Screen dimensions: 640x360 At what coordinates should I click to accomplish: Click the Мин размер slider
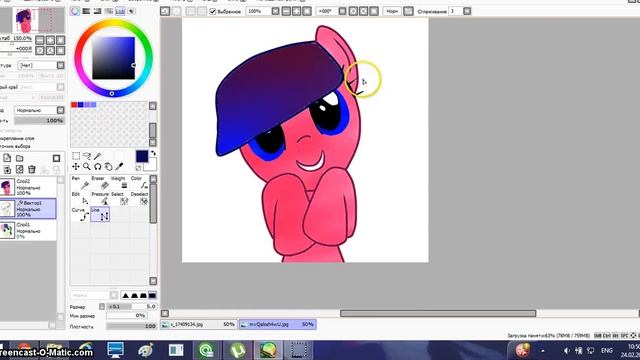(x=127, y=316)
